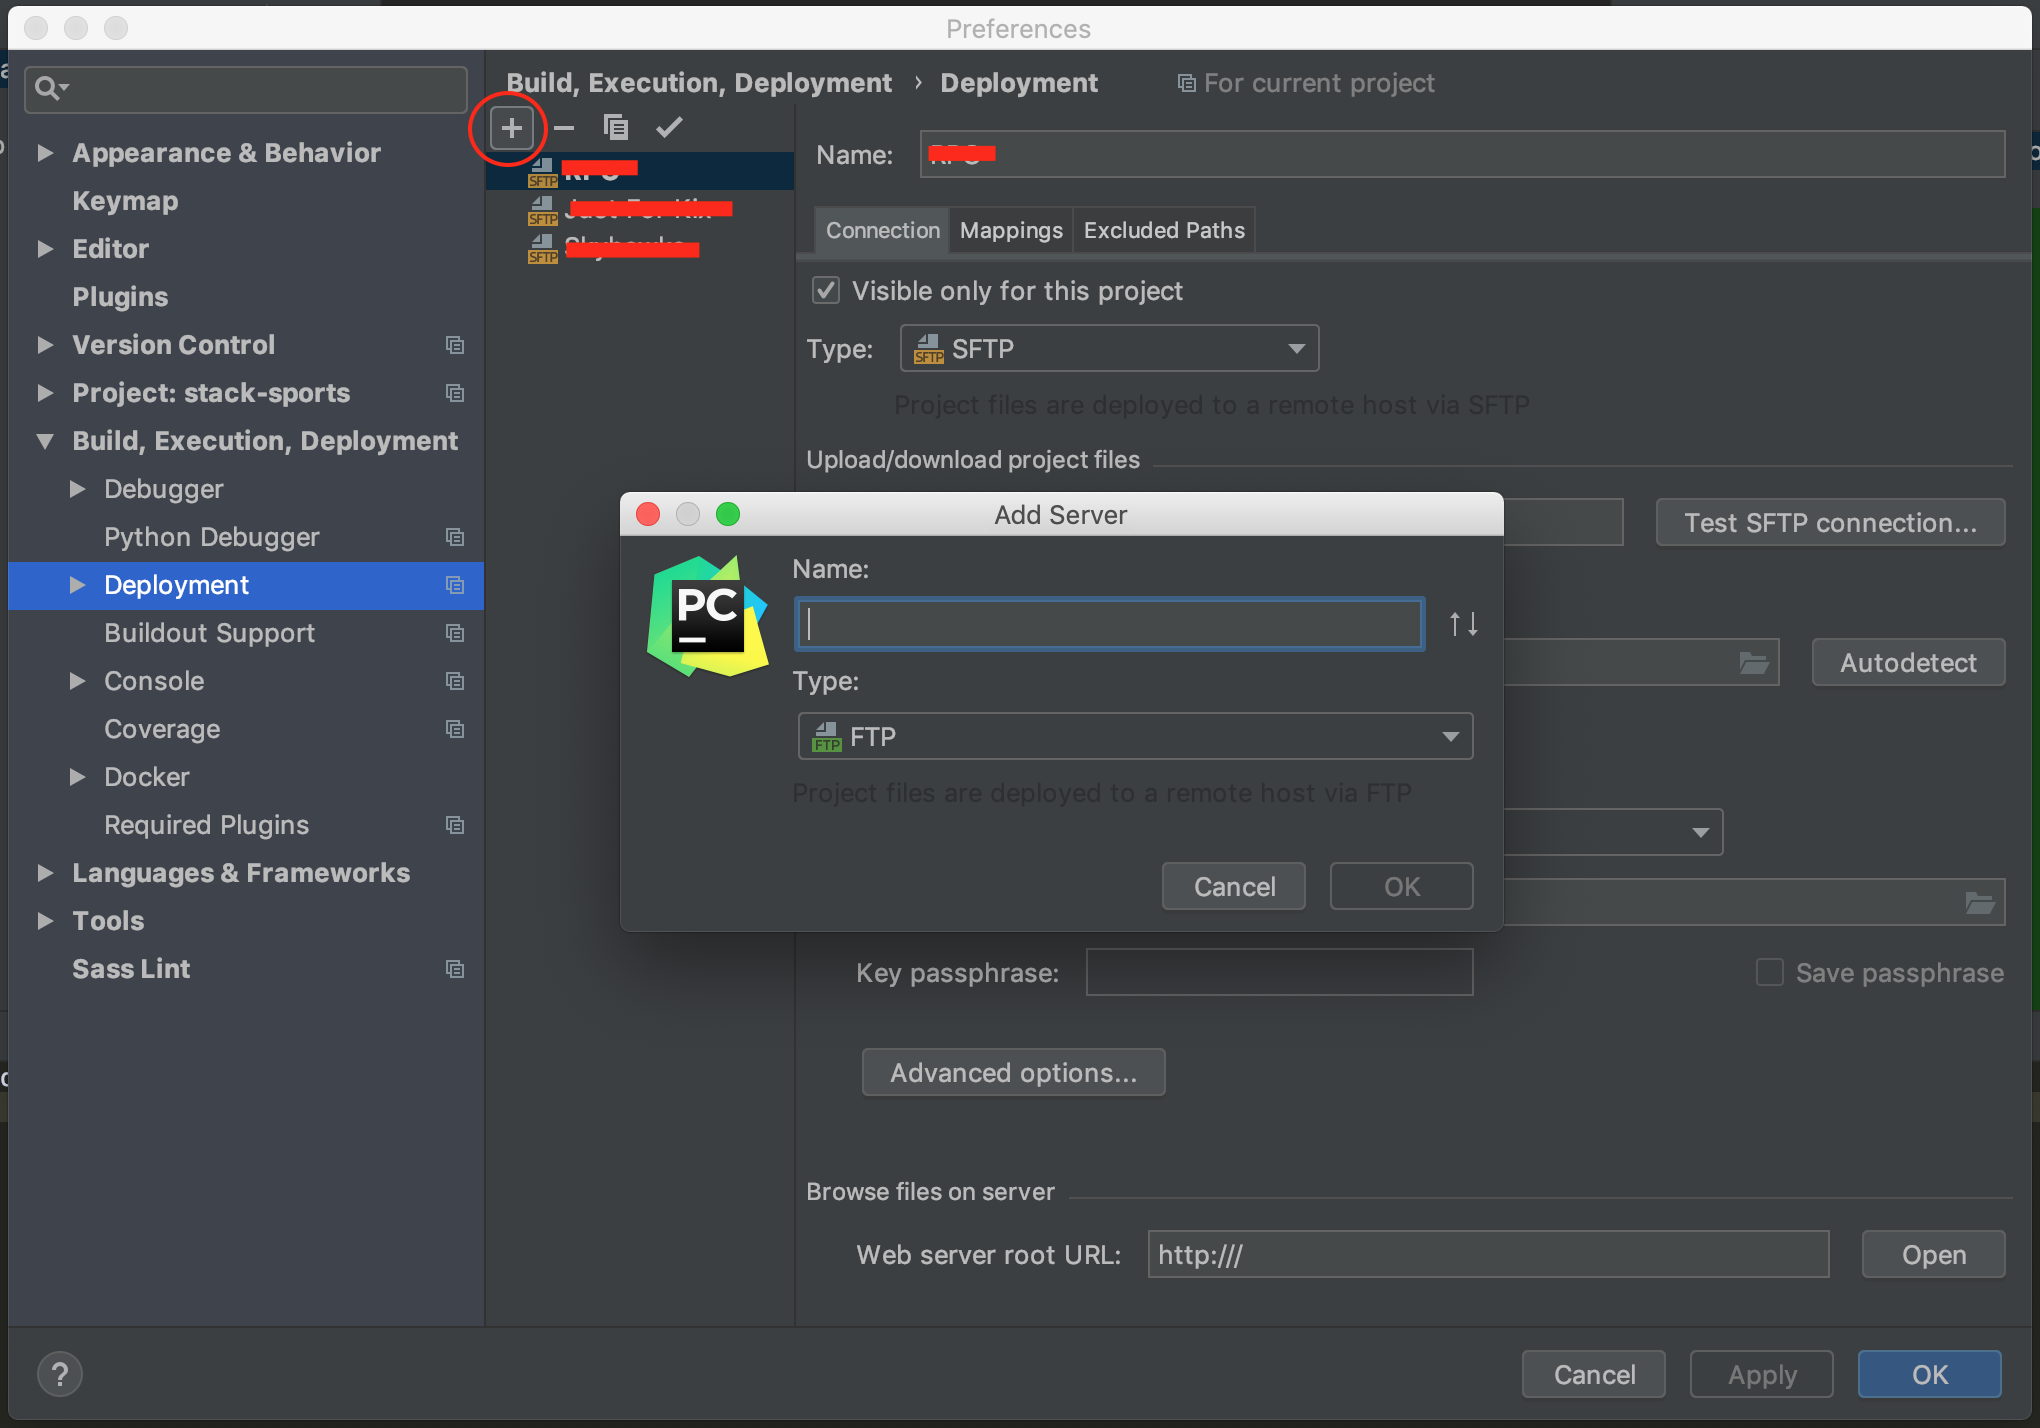Screen dimensions: 2040x1428
Task: Enable the Save passphrase checkbox
Action: tap(1769, 972)
